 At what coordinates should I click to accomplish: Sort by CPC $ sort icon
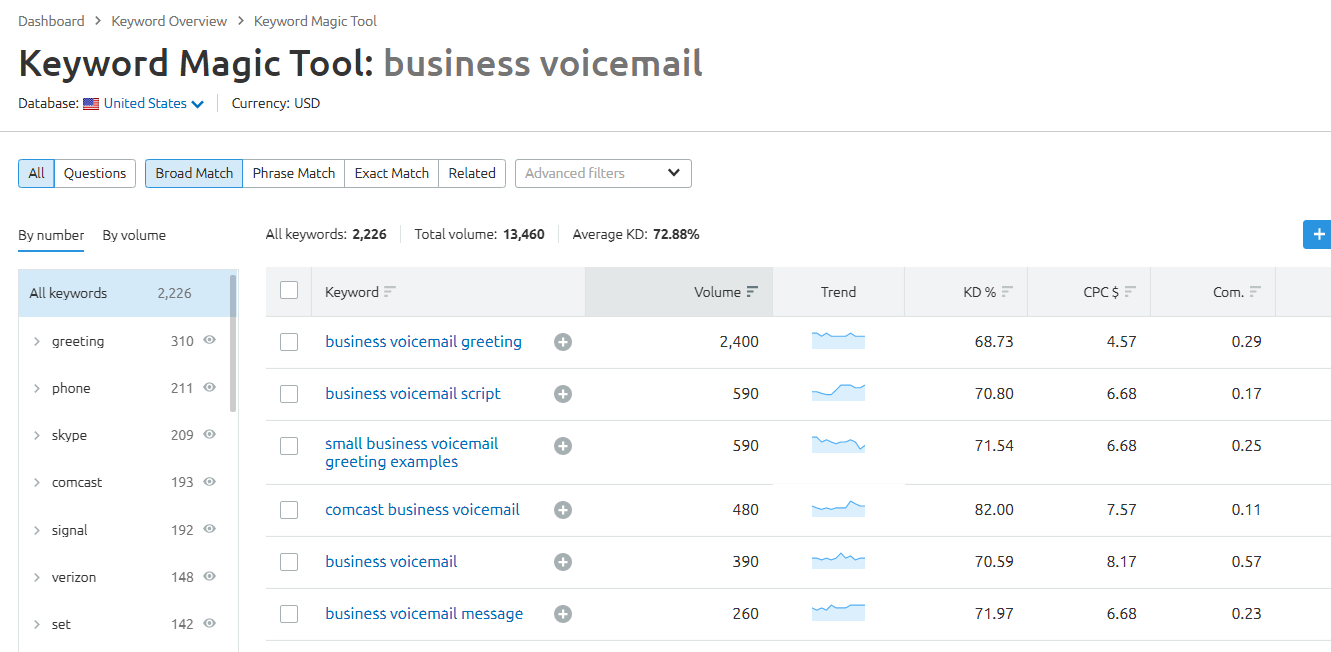point(1130,292)
